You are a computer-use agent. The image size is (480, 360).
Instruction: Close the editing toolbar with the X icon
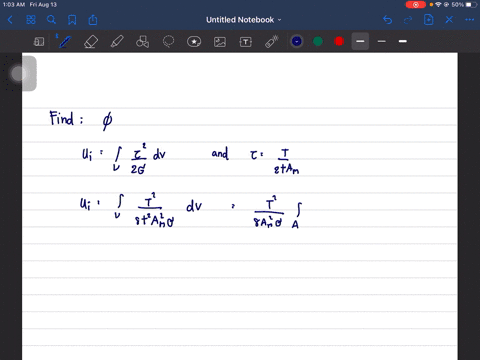pos(449,20)
